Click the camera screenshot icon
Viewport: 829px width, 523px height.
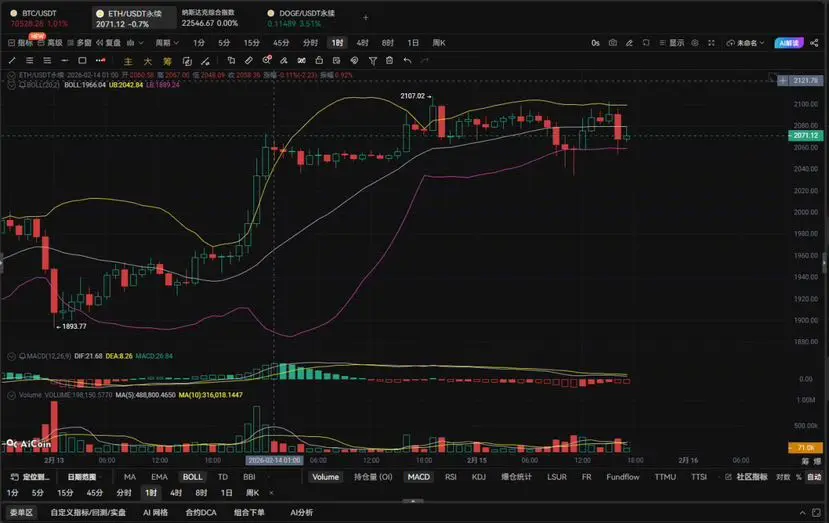(613, 43)
